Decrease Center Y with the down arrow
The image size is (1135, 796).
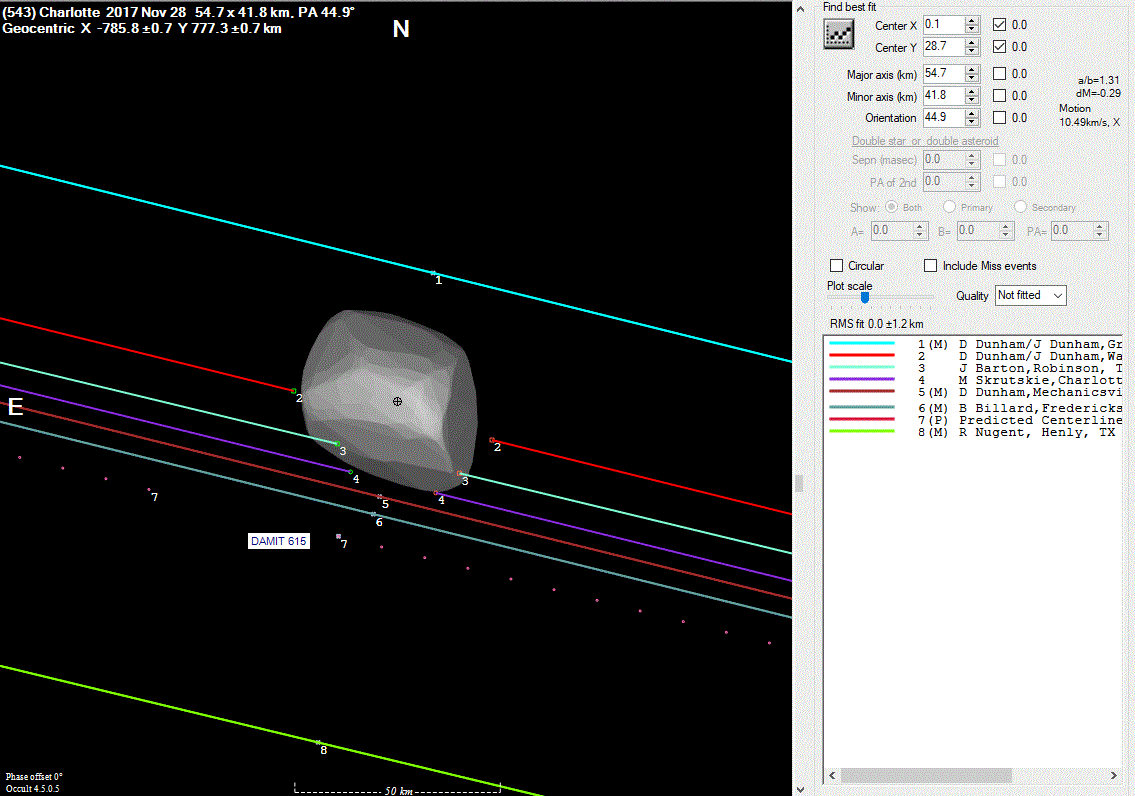(x=972, y=51)
